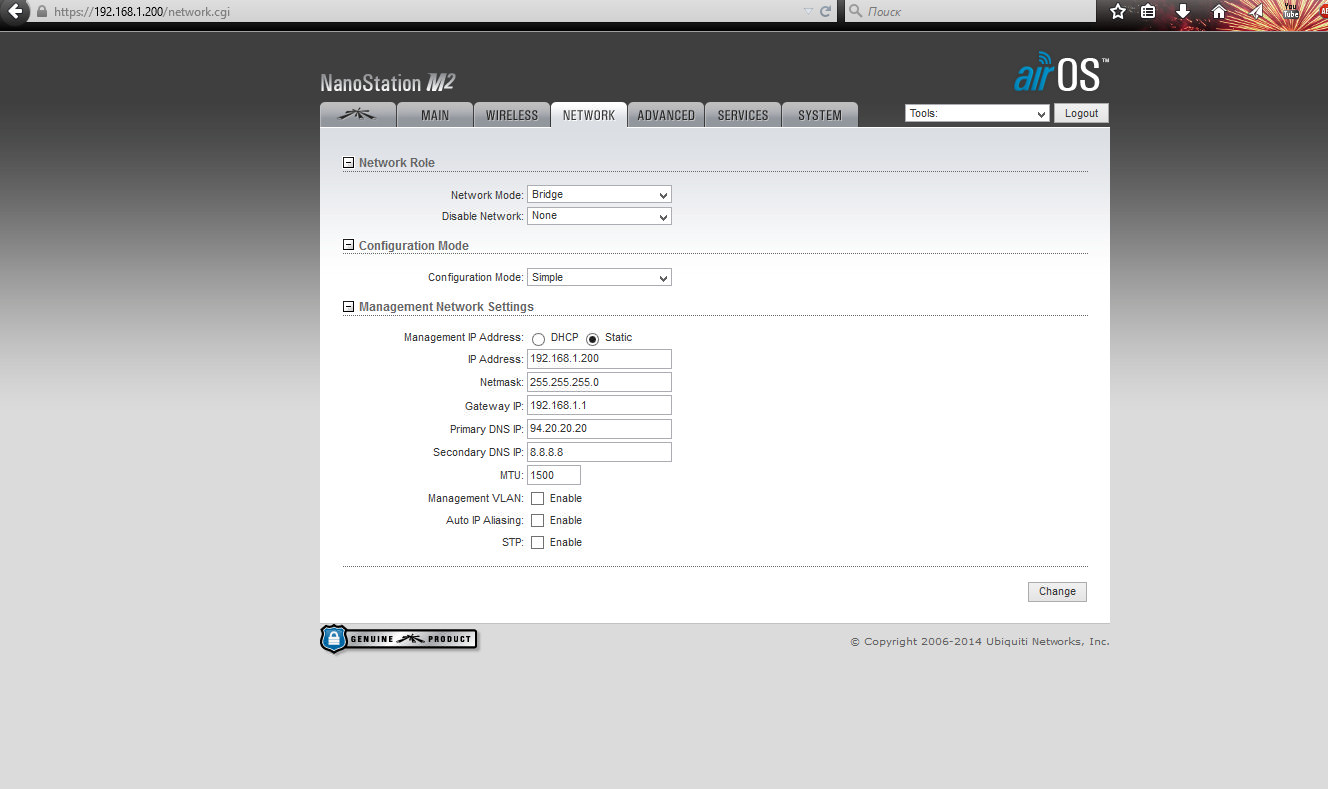Click the bookmark star icon

click(x=1118, y=12)
